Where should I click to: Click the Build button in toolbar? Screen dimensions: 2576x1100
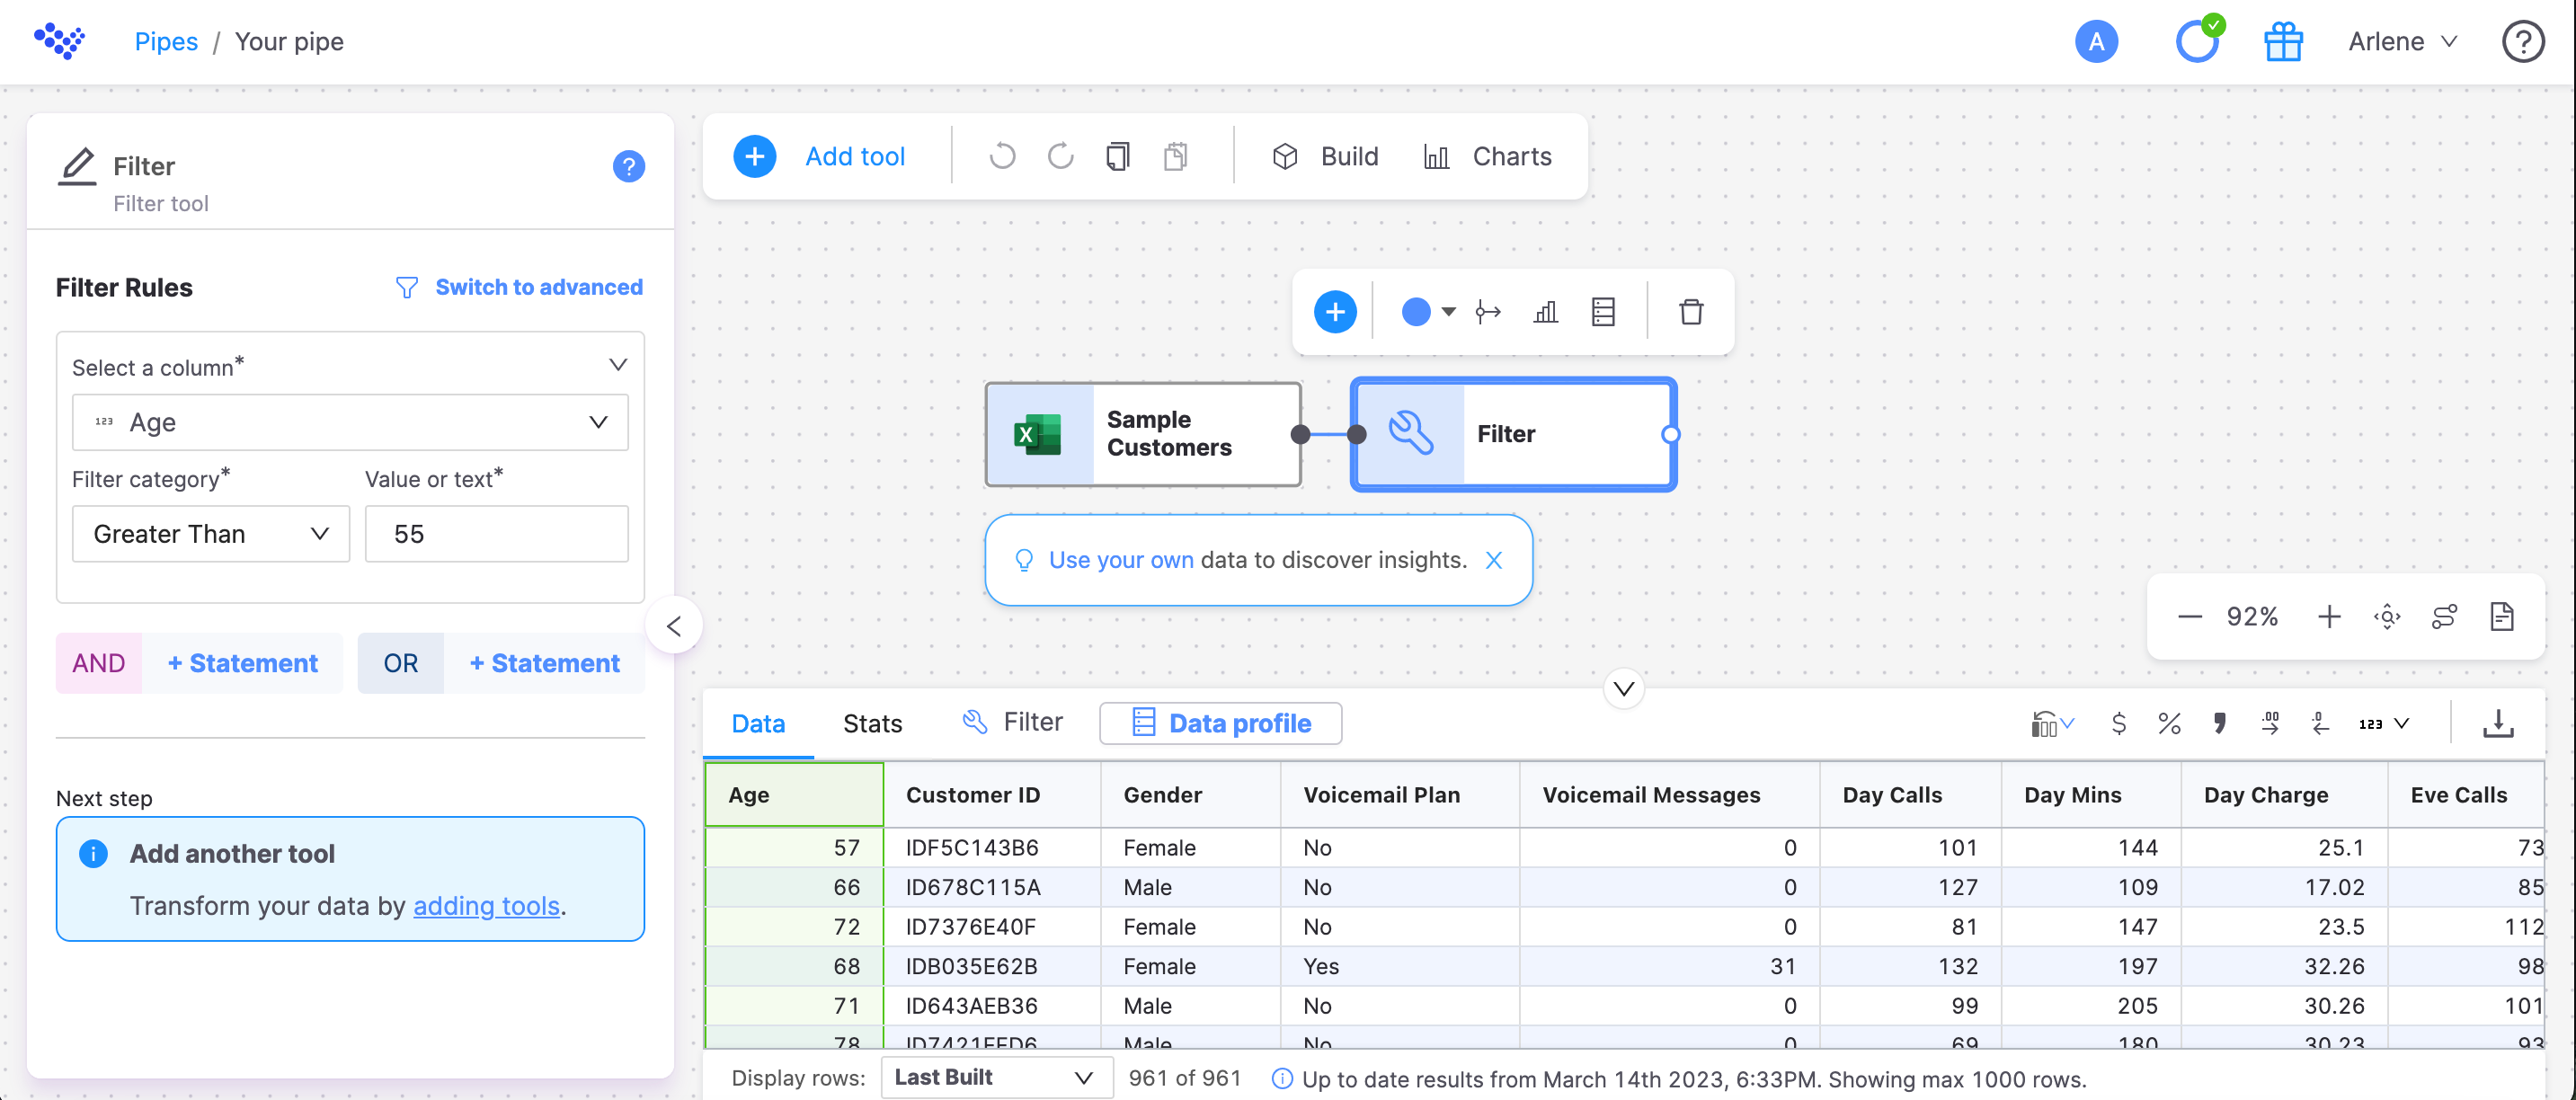tap(1347, 155)
